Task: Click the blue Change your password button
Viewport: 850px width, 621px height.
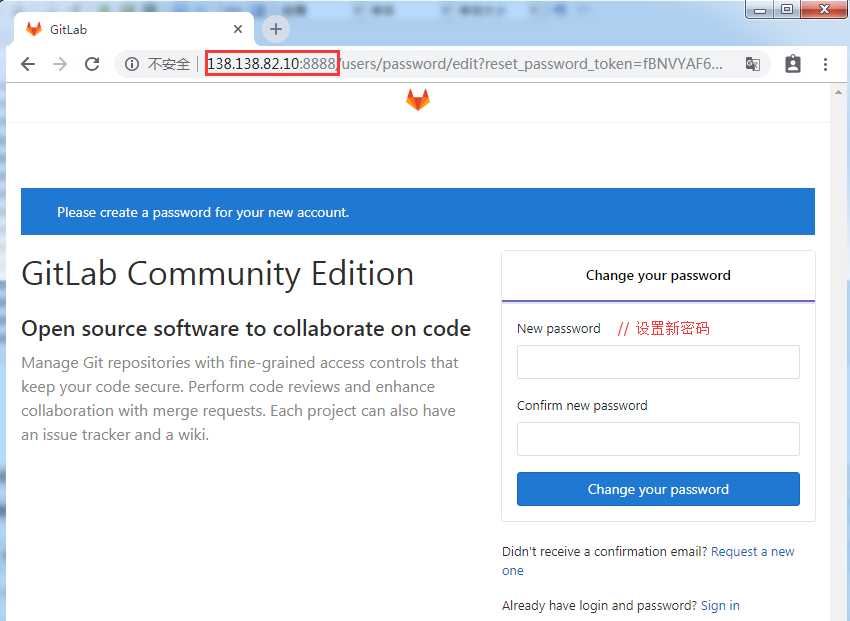Action: coord(658,489)
